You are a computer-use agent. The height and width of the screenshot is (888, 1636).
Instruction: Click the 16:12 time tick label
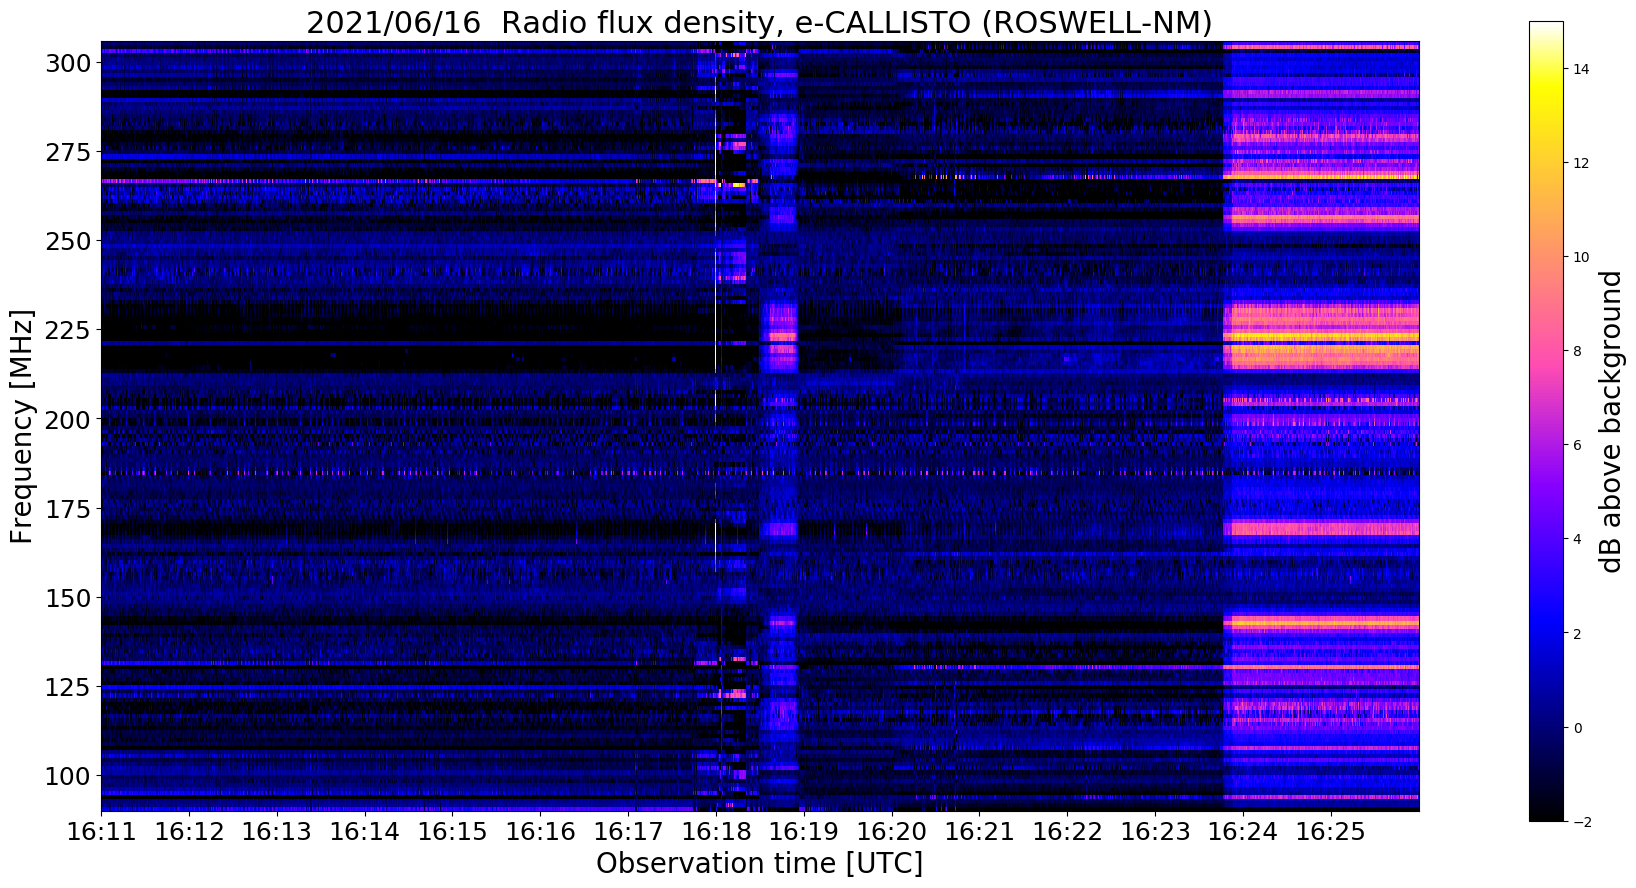click(x=189, y=831)
